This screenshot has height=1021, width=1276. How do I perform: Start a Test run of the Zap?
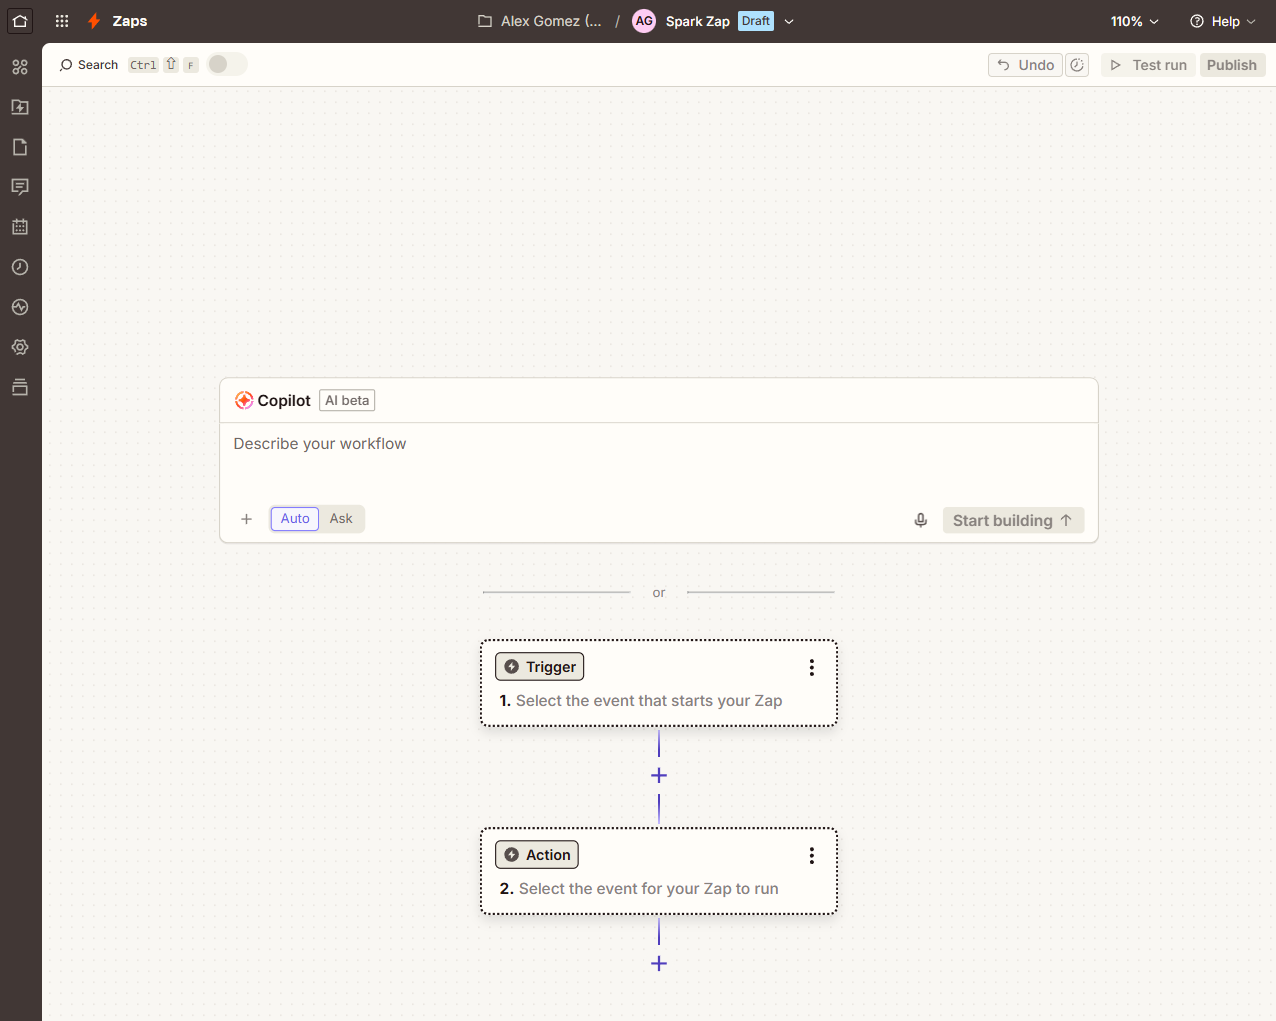[1147, 64]
